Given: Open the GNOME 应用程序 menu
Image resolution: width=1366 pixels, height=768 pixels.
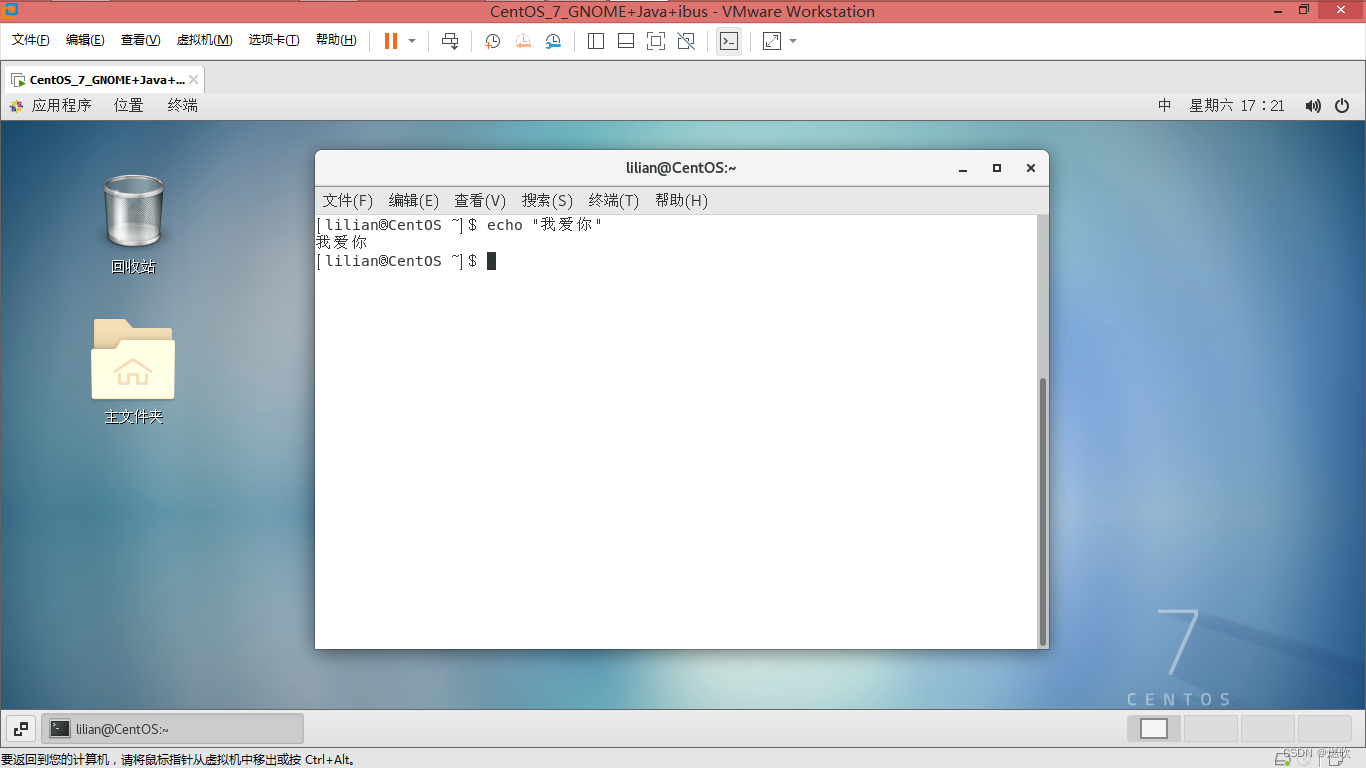Looking at the screenshot, I should click(x=51, y=105).
